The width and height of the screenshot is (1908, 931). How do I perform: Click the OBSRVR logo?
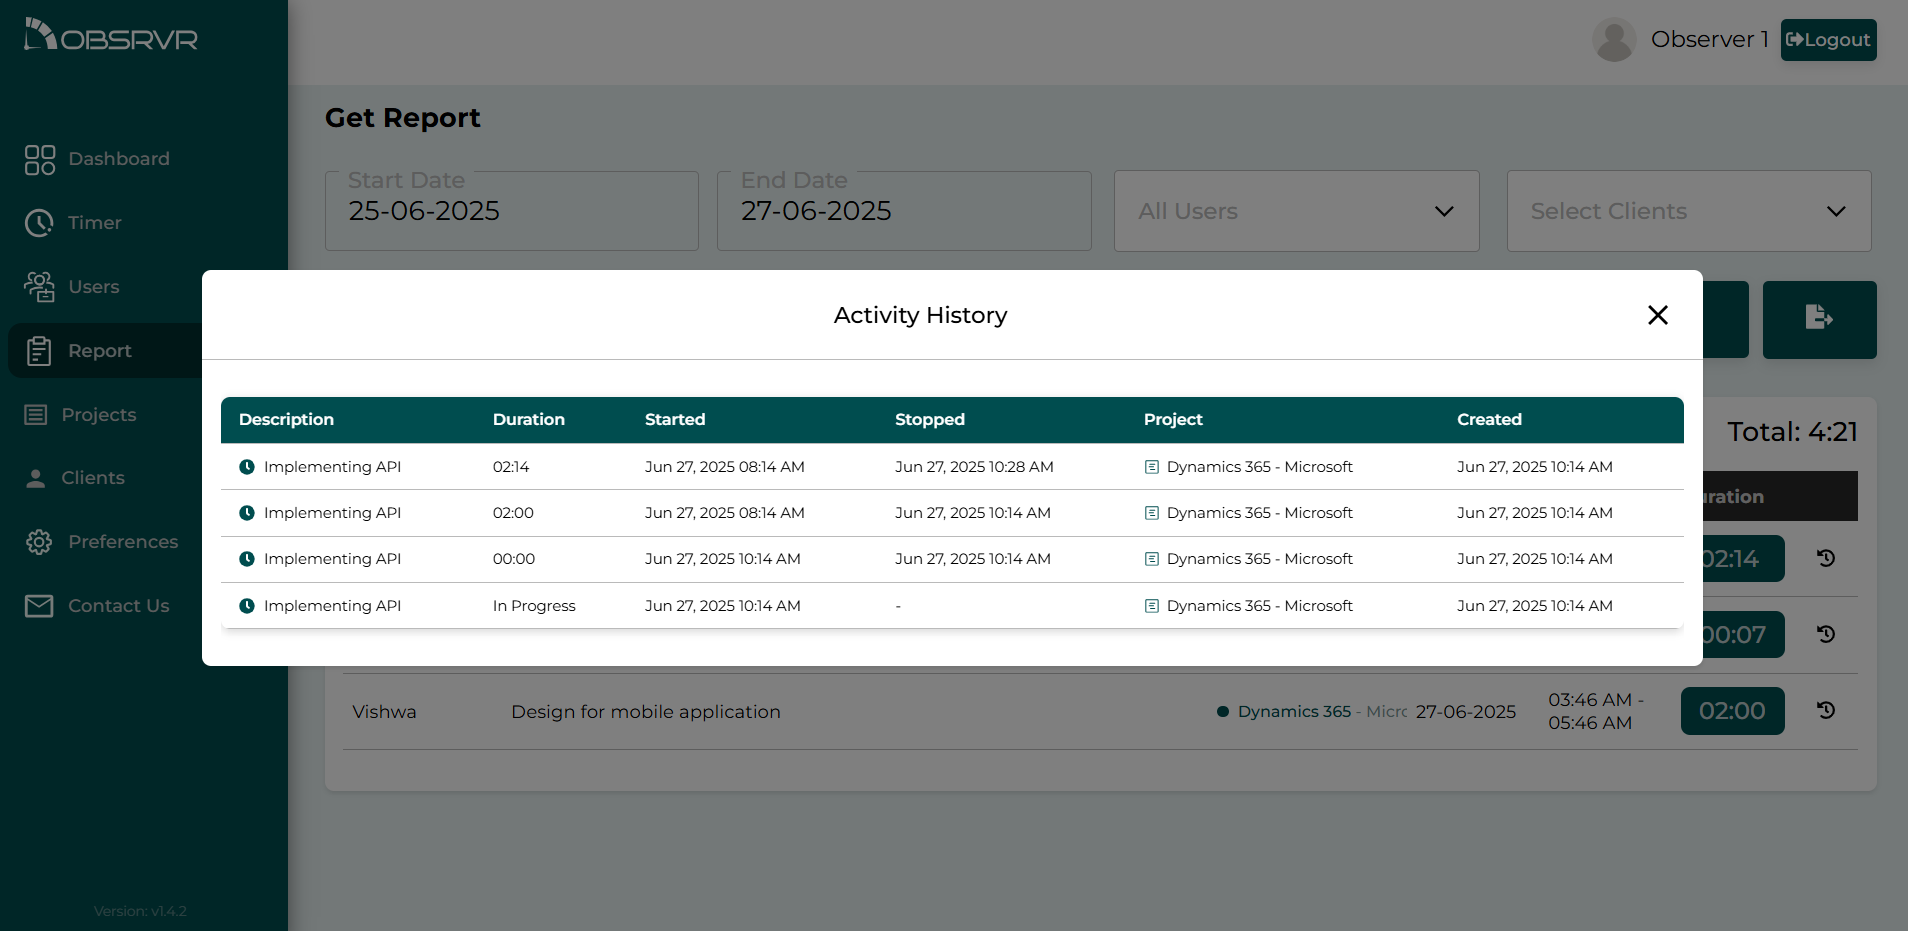coord(111,36)
